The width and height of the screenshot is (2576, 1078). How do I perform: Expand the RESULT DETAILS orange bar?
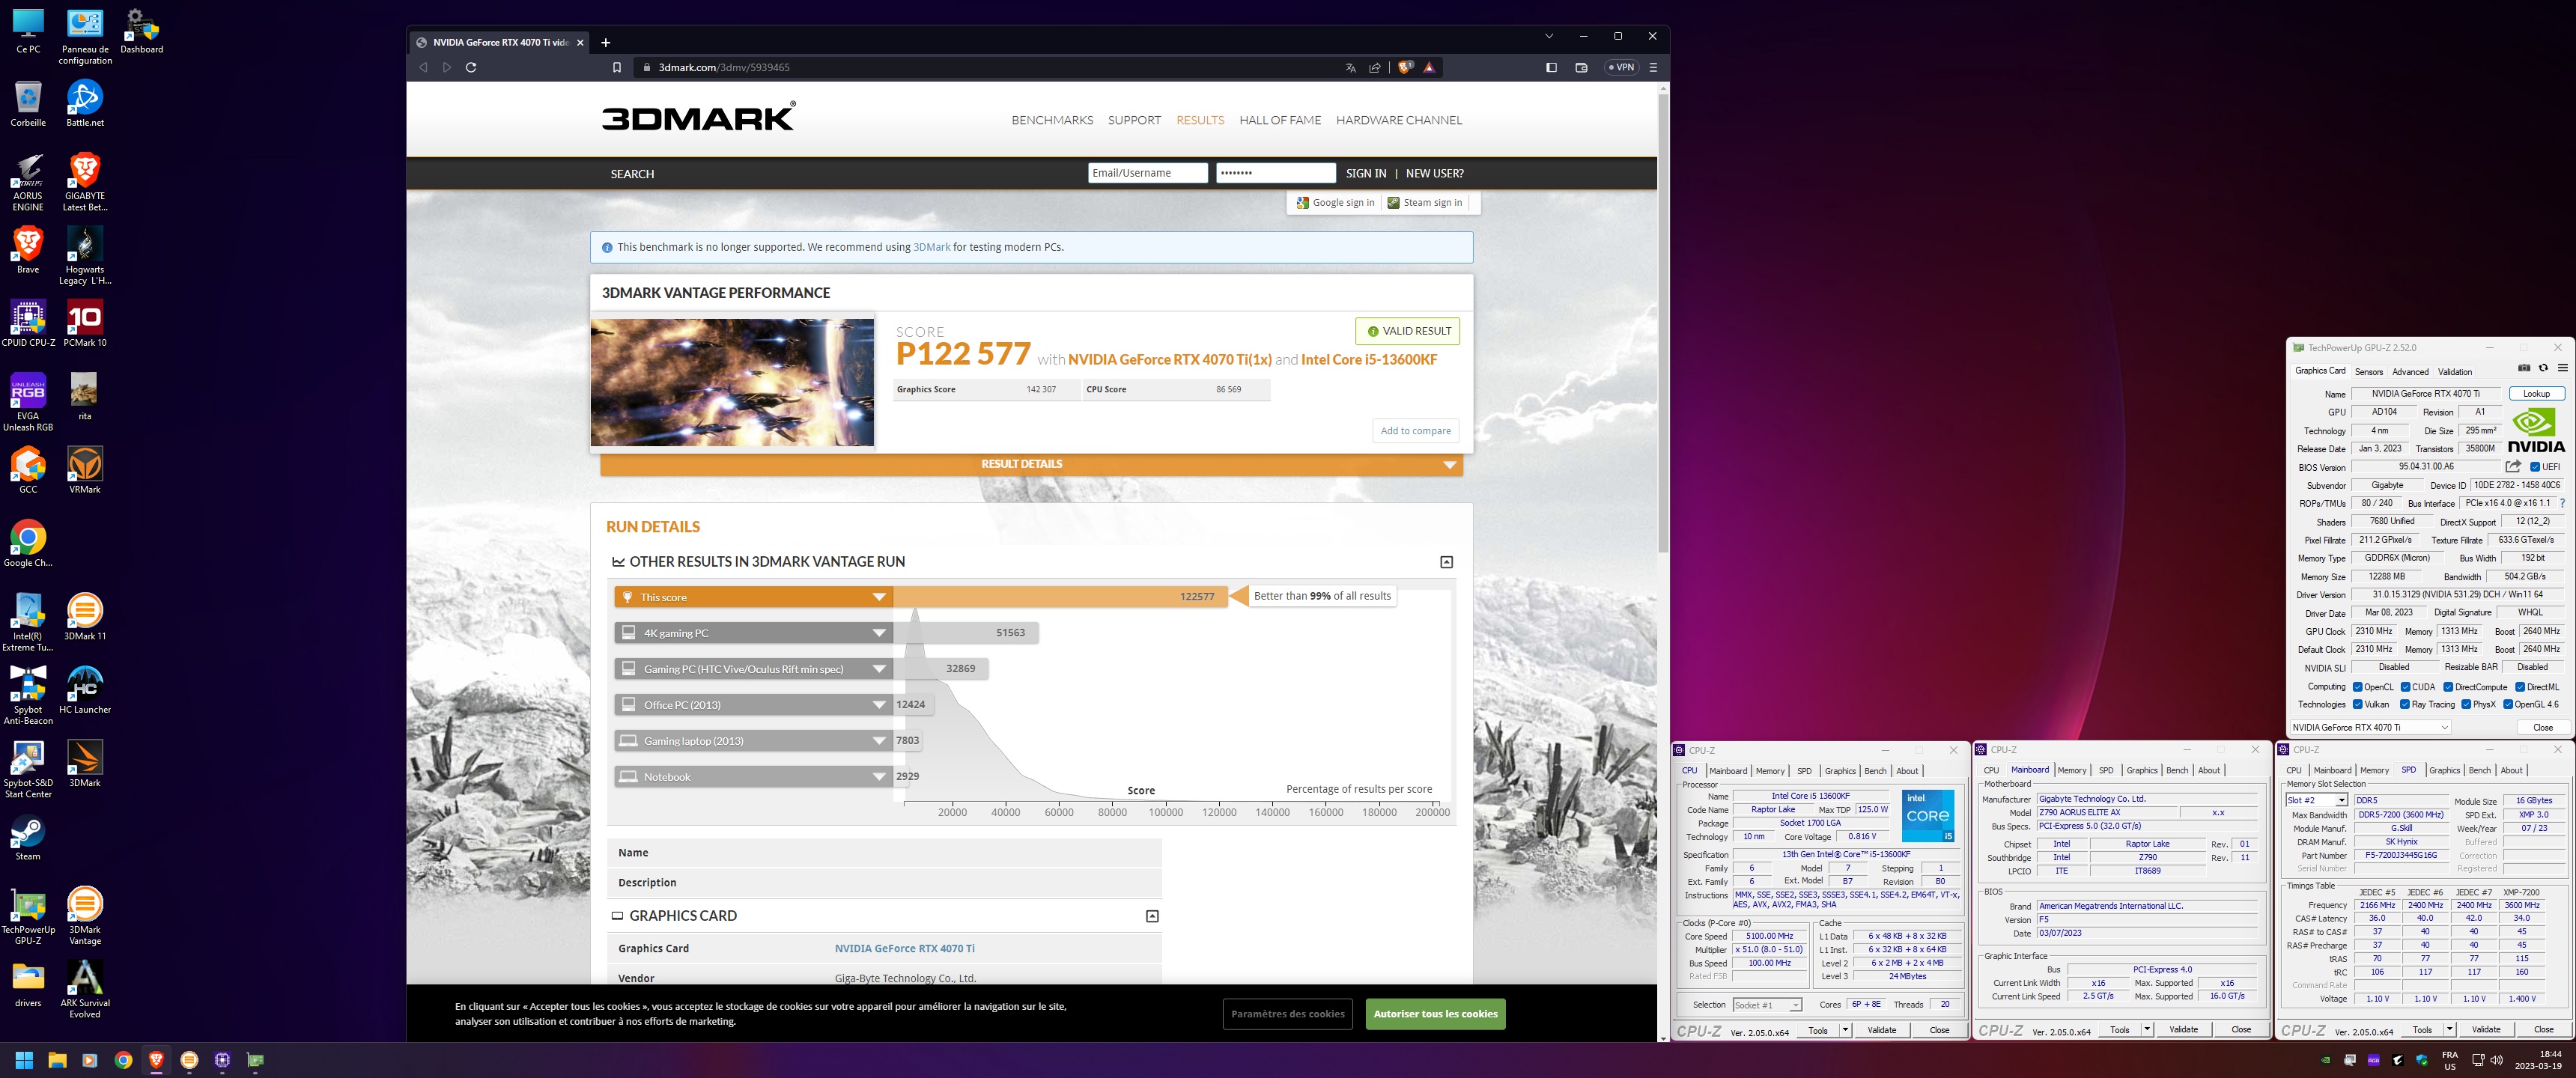click(x=1031, y=465)
